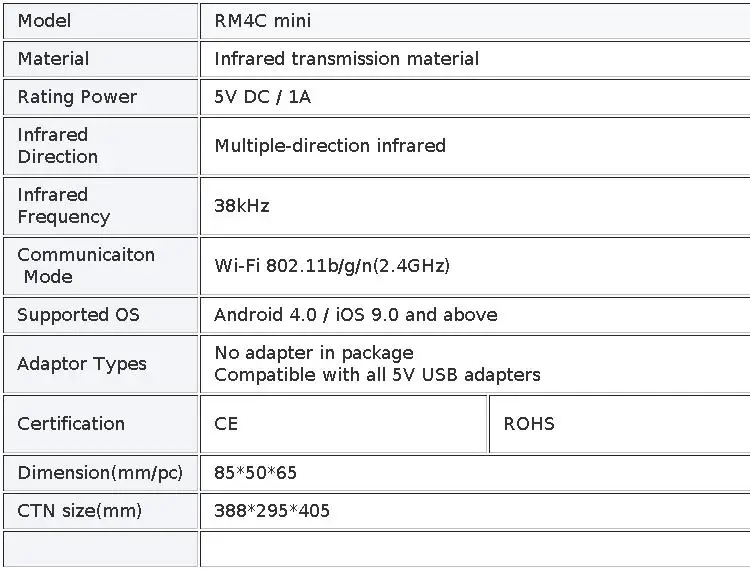Select the 388*295*405 CTN size value
Viewport: 750px width, 570px height.
click(272, 511)
